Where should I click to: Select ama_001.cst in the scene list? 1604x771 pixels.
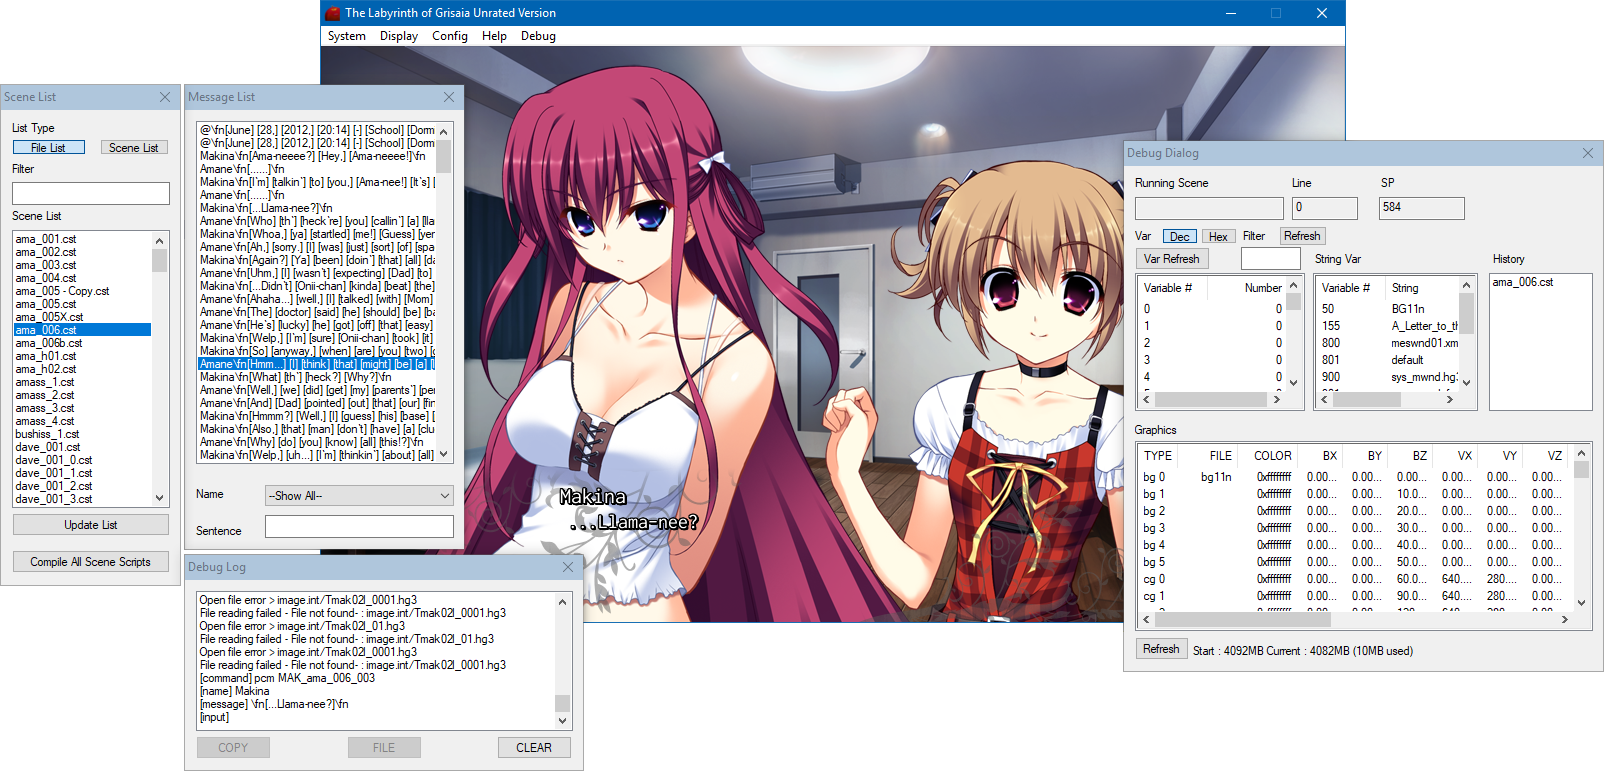click(x=82, y=239)
